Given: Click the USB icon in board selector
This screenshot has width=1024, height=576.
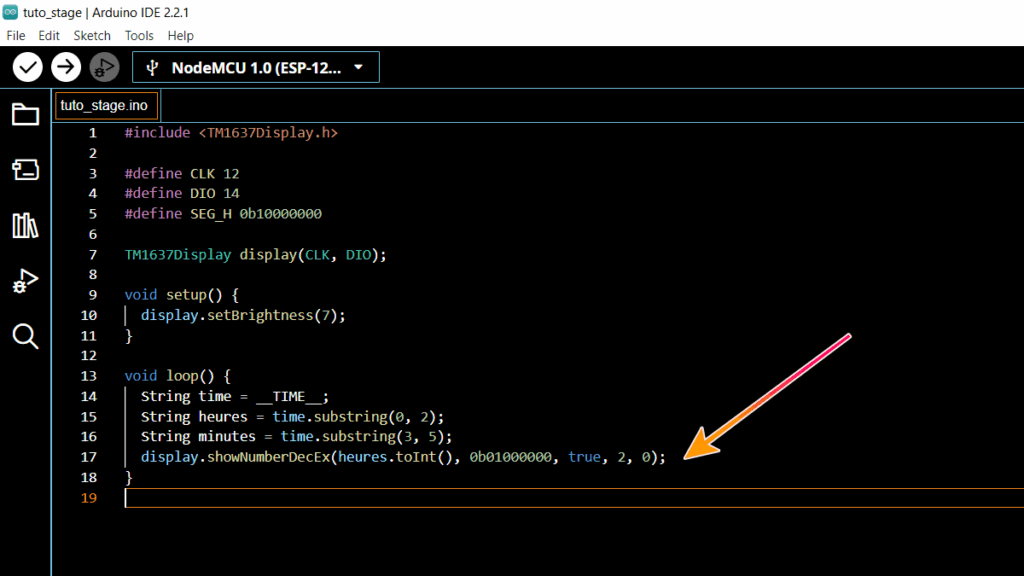Looking at the screenshot, I should [x=152, y=68].
